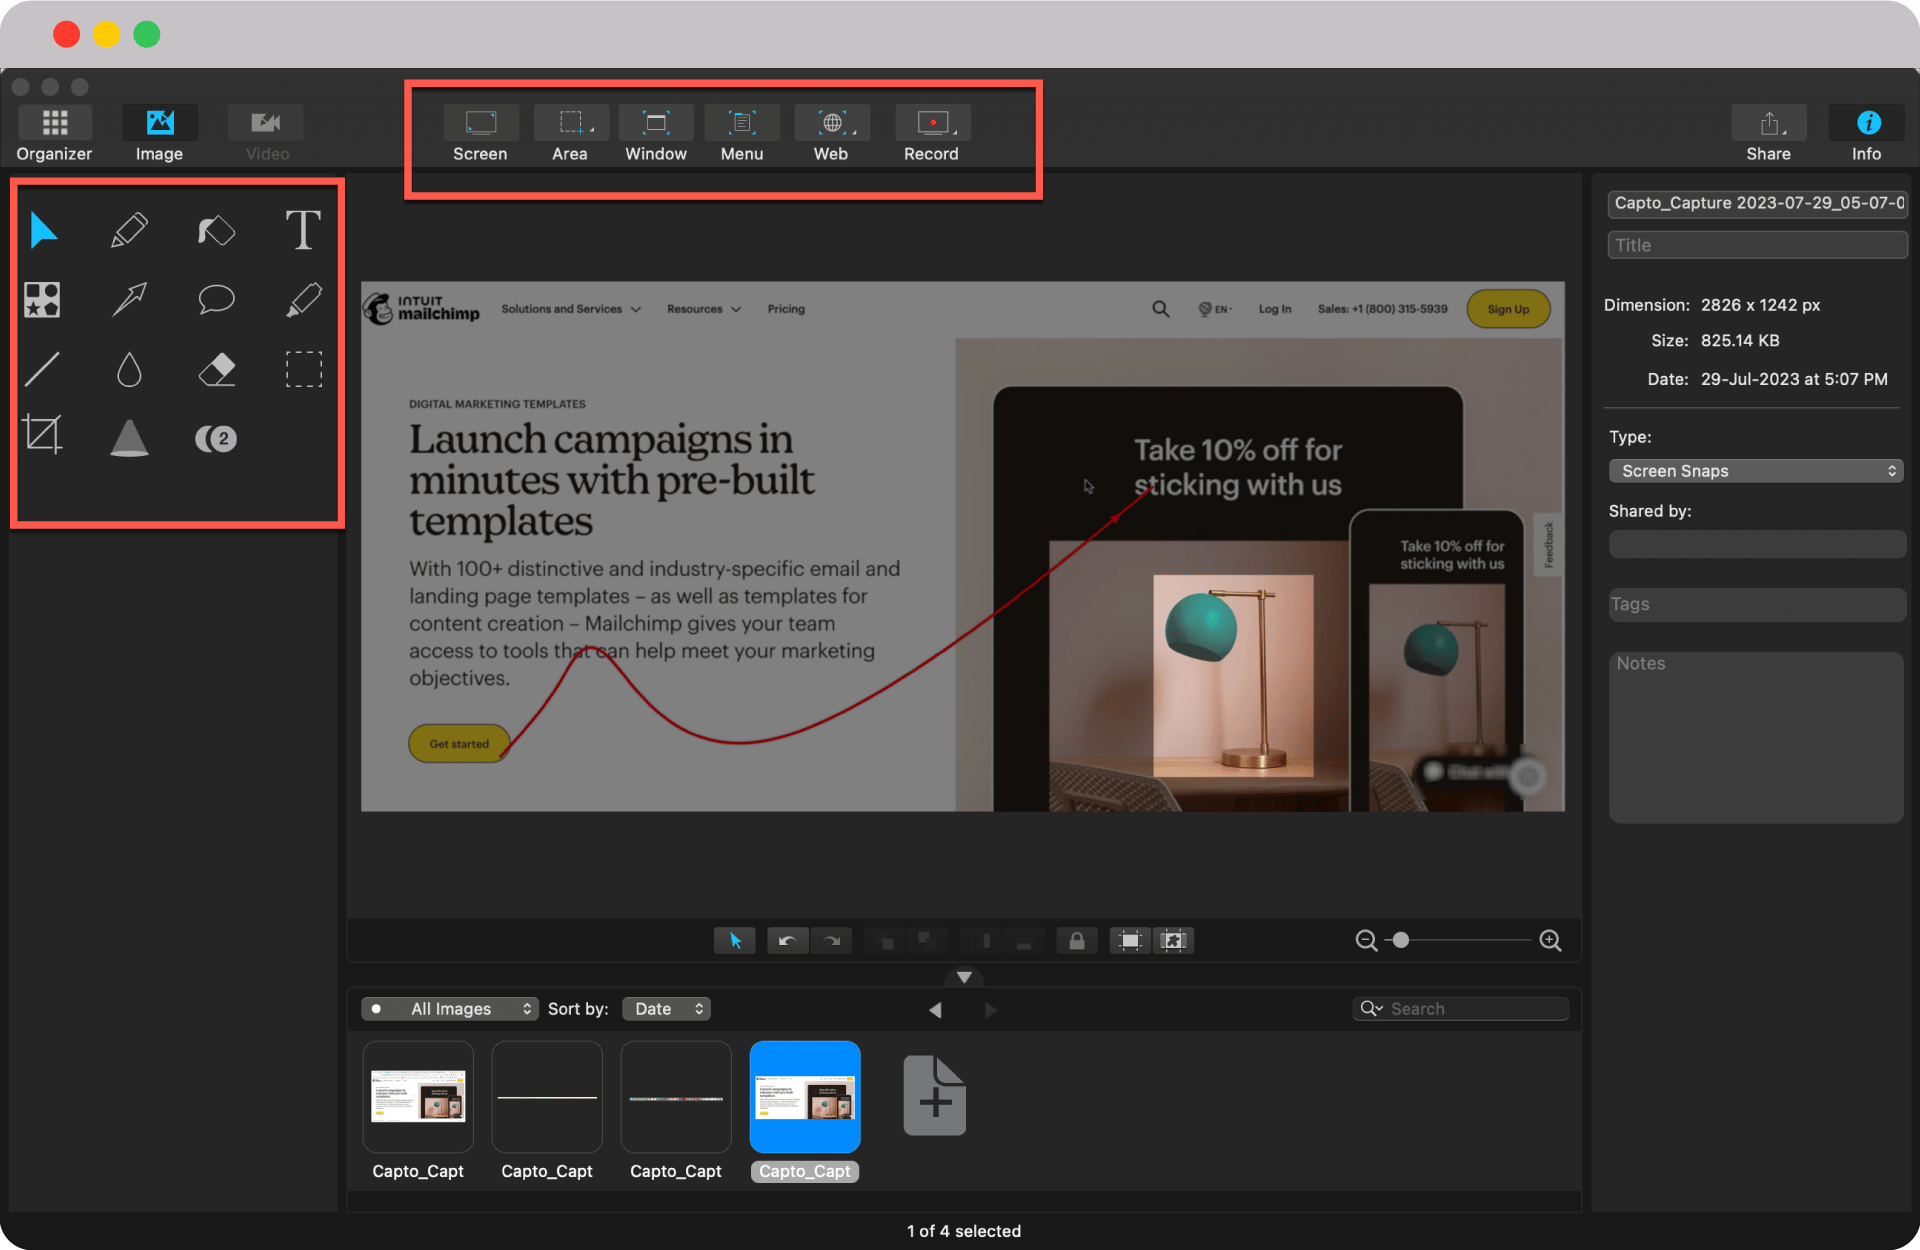
Task: Open the Screen Snaps type dropdown
Action: click(x=1755, y=471)
